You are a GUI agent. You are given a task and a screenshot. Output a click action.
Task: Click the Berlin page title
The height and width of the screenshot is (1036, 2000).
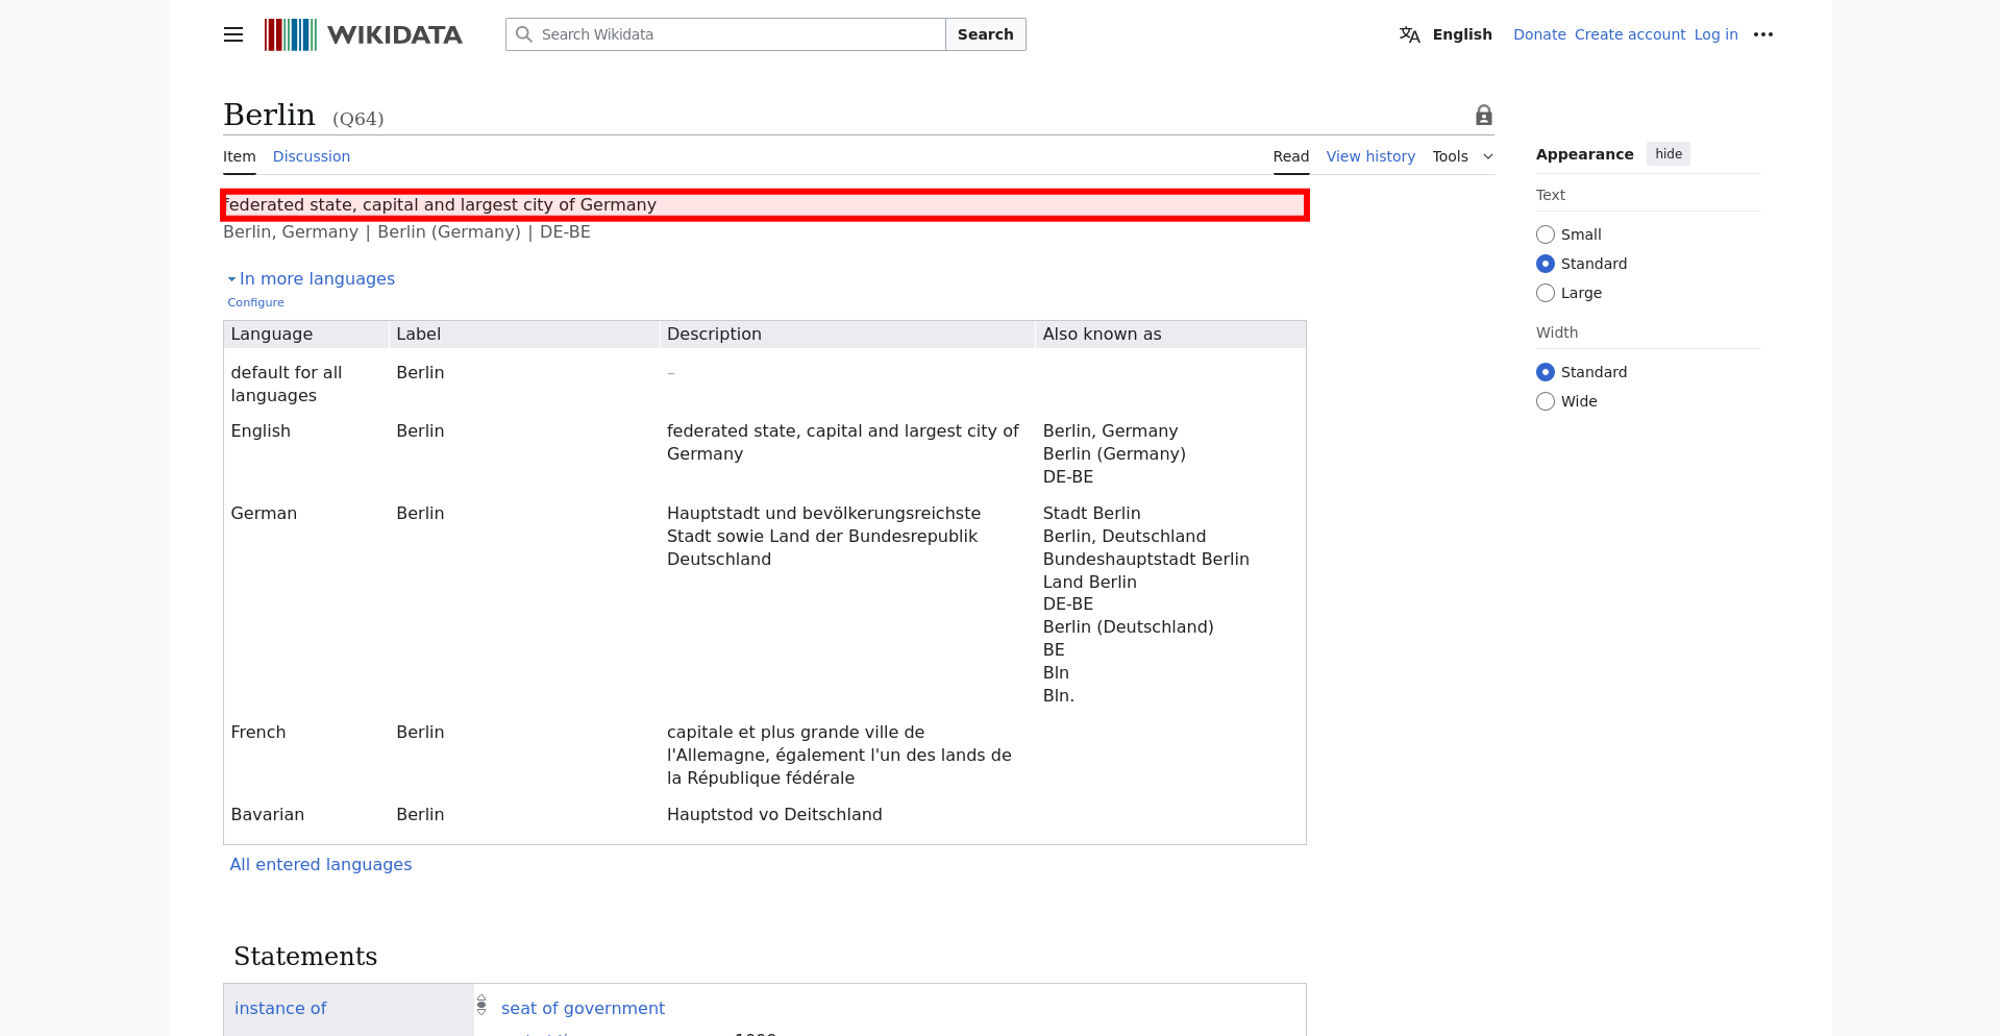269,115
